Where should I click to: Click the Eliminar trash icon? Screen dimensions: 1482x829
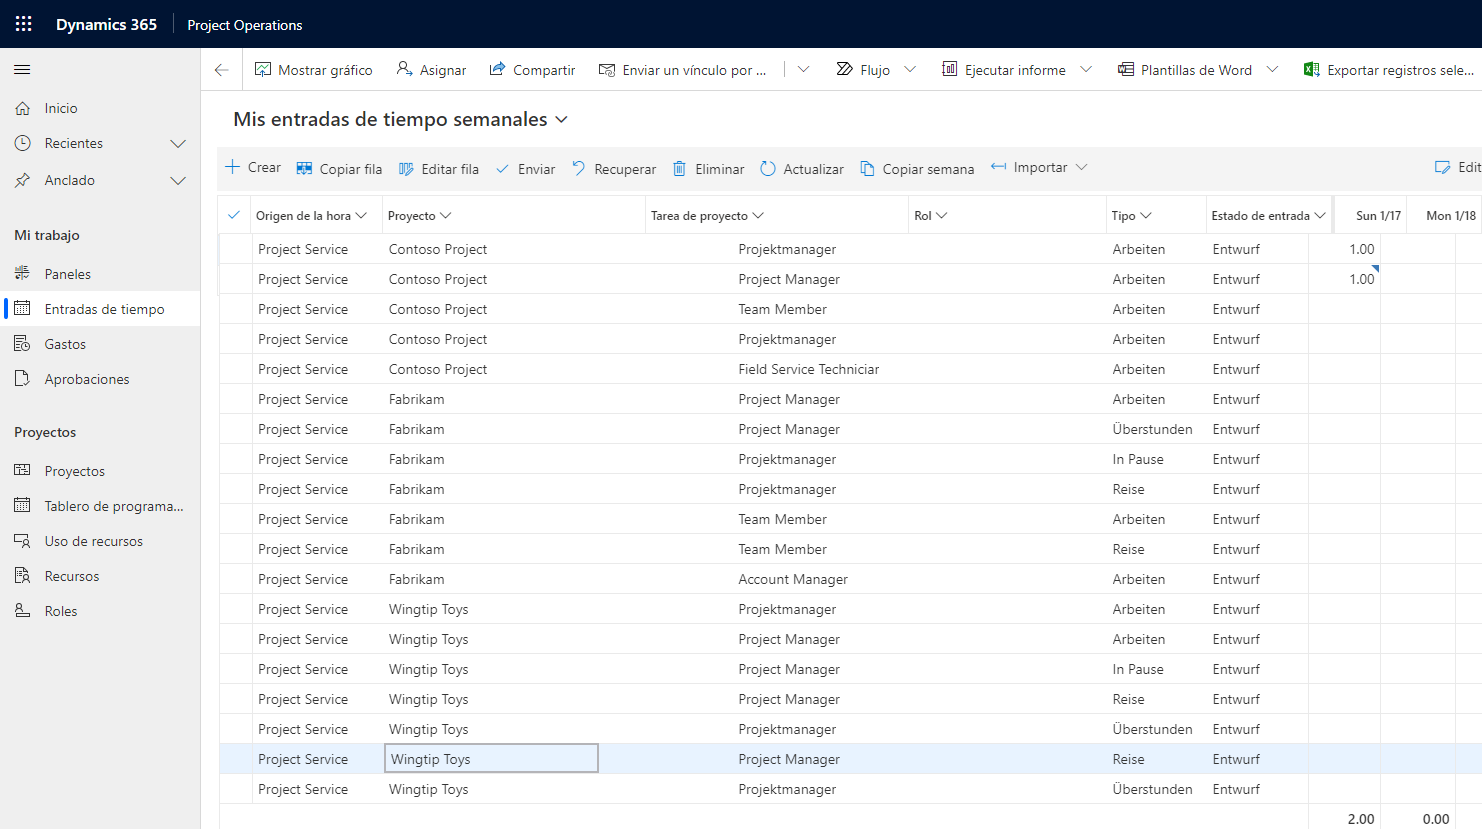pyautogui.click(x=680, y=169)
